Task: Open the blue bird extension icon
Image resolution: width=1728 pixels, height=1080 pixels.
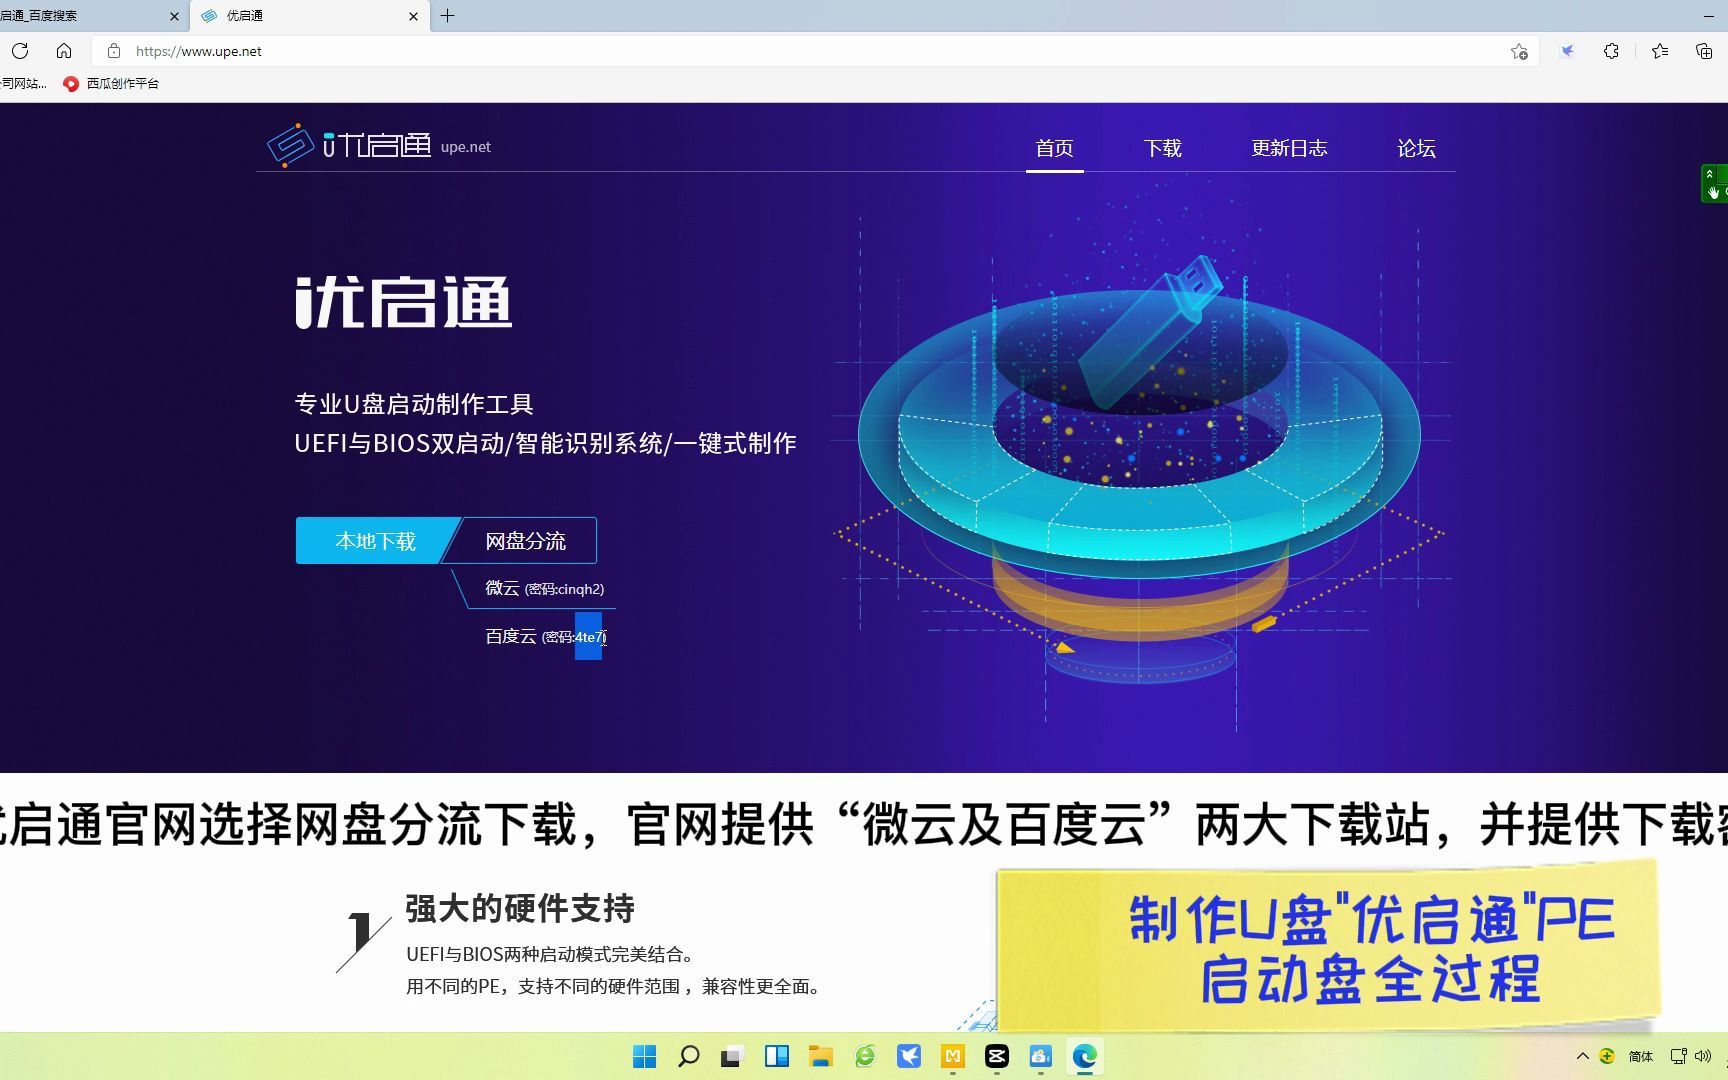Action: [x=1567, y=51]
